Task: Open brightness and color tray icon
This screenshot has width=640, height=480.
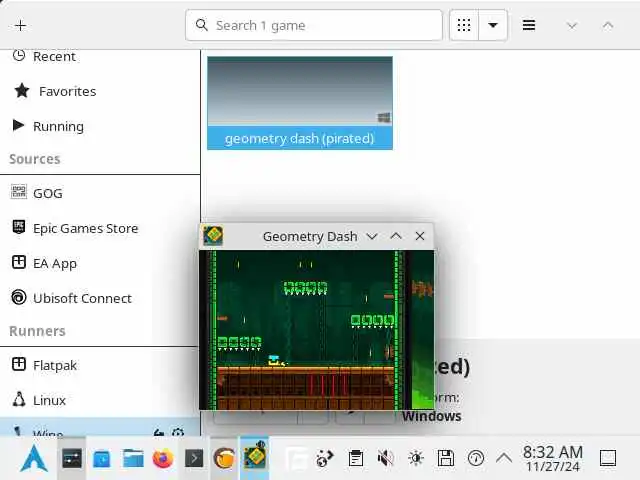Action: pos(416,458)
